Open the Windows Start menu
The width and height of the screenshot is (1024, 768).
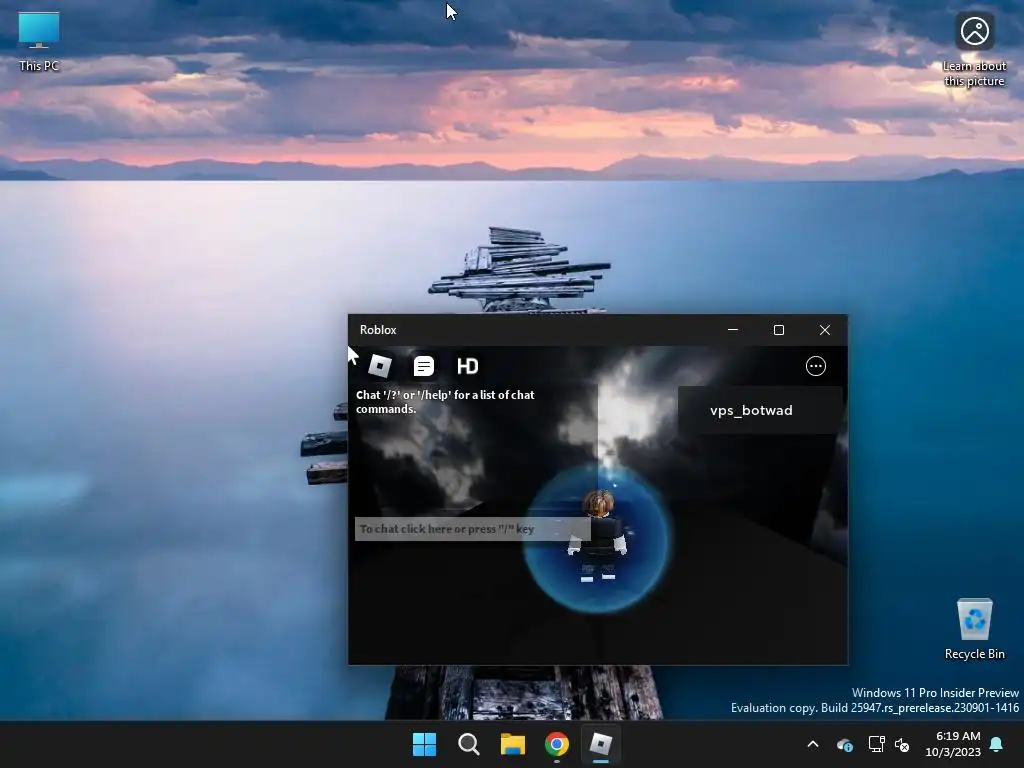pos(424,744)
